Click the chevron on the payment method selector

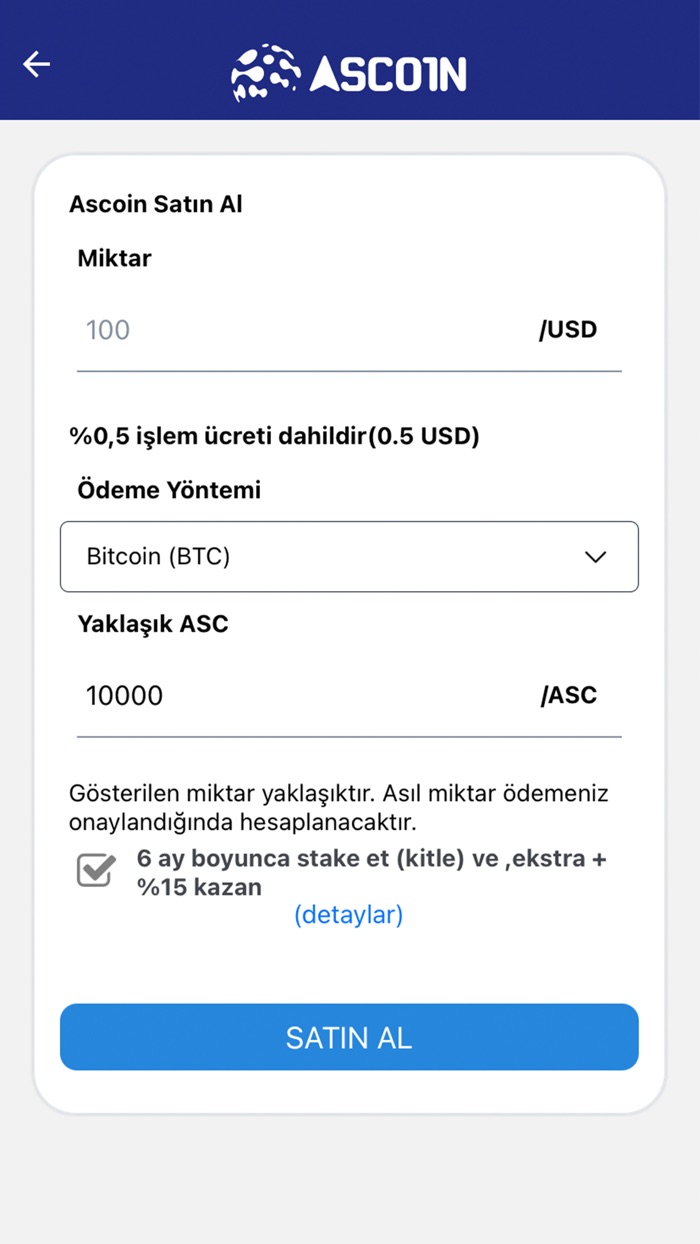tap(597, 557)
